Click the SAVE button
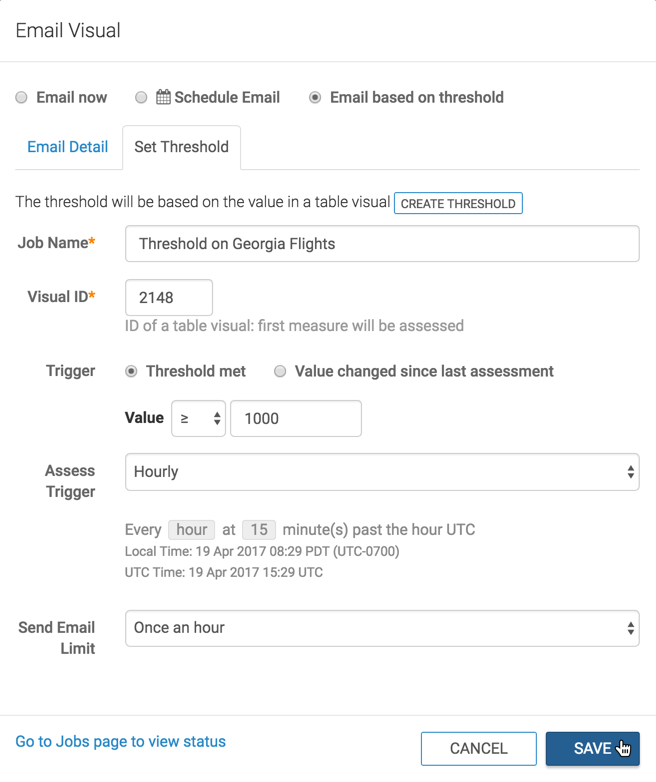This screenshot has width=656, height=782. 592,748
